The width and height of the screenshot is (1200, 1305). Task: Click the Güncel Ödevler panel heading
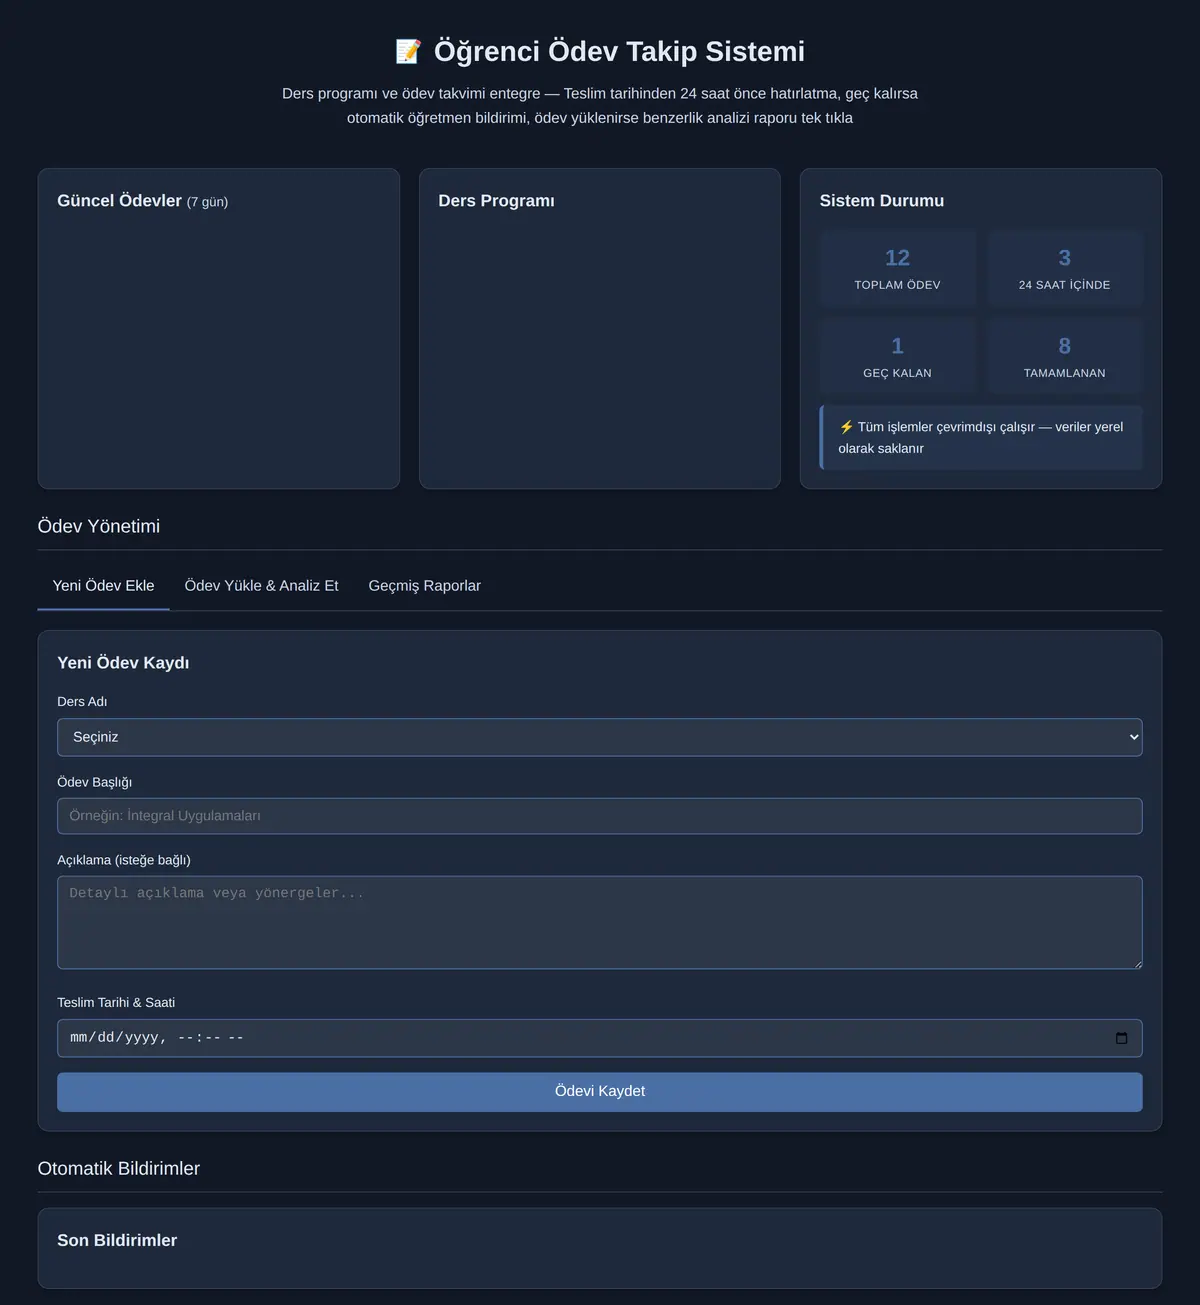(x=142, y=201)
